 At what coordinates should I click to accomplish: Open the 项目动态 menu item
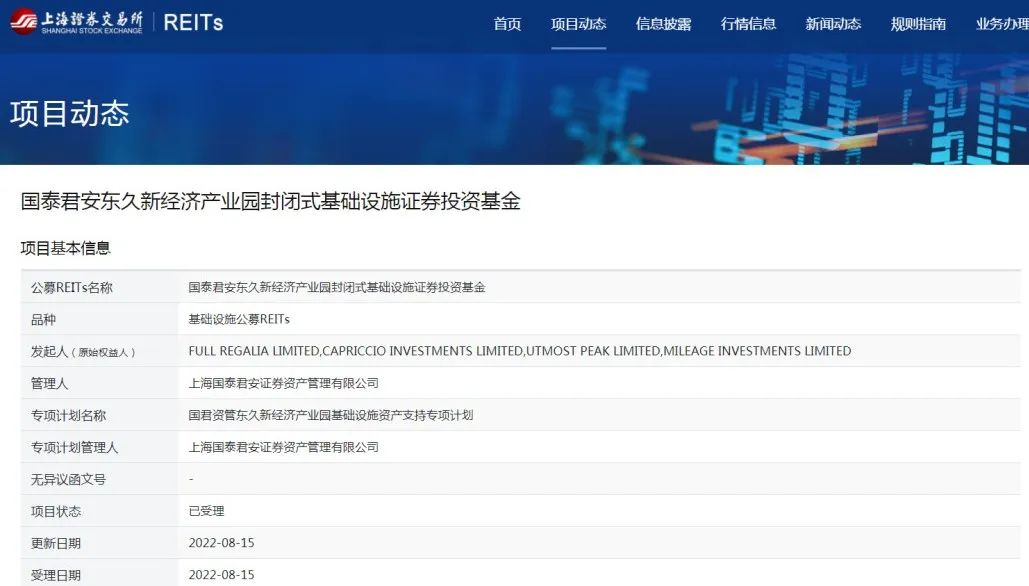578,24
